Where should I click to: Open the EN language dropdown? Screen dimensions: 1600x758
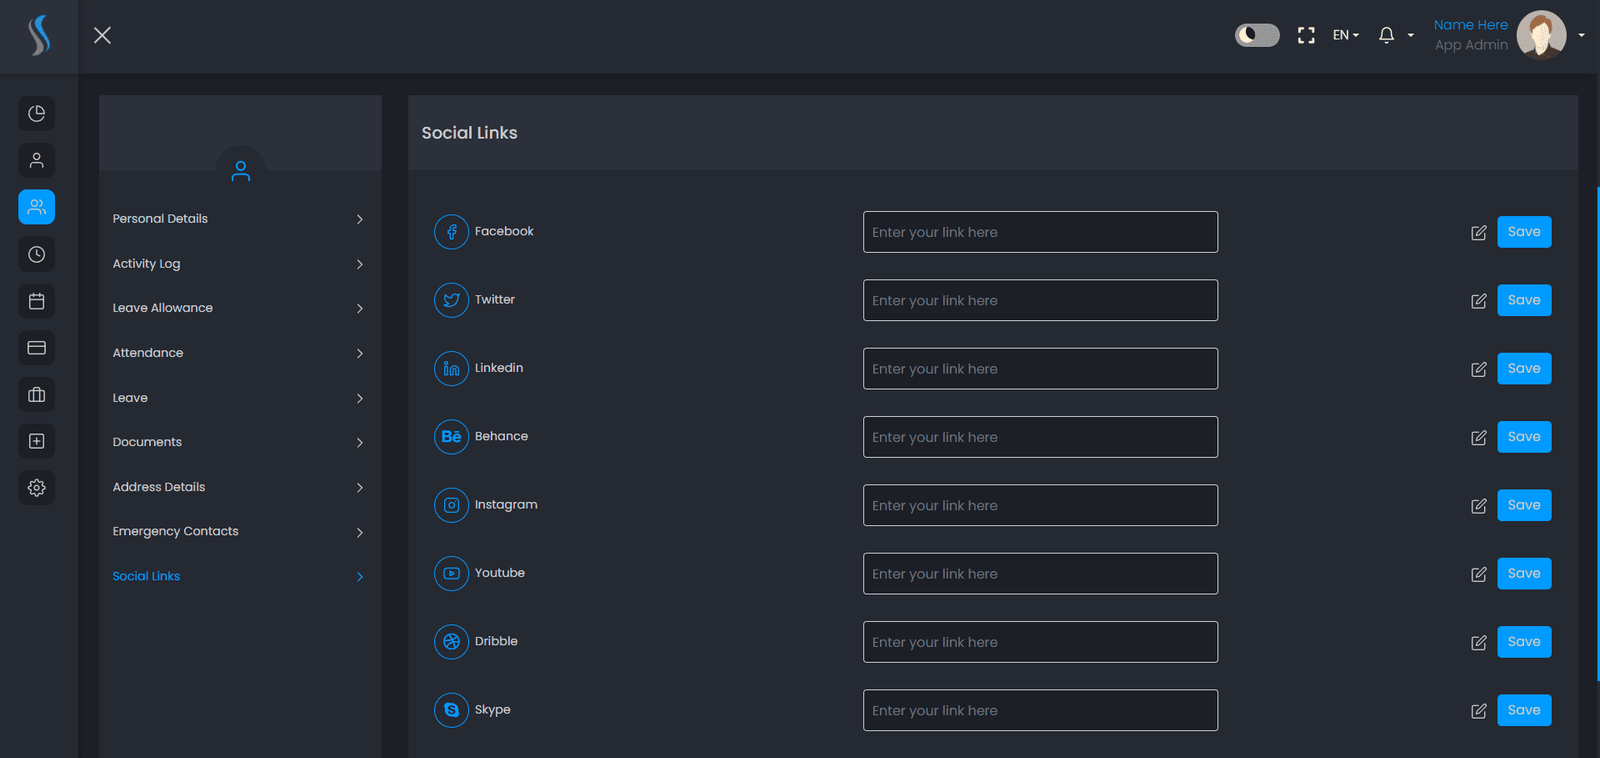point(1345,35)
